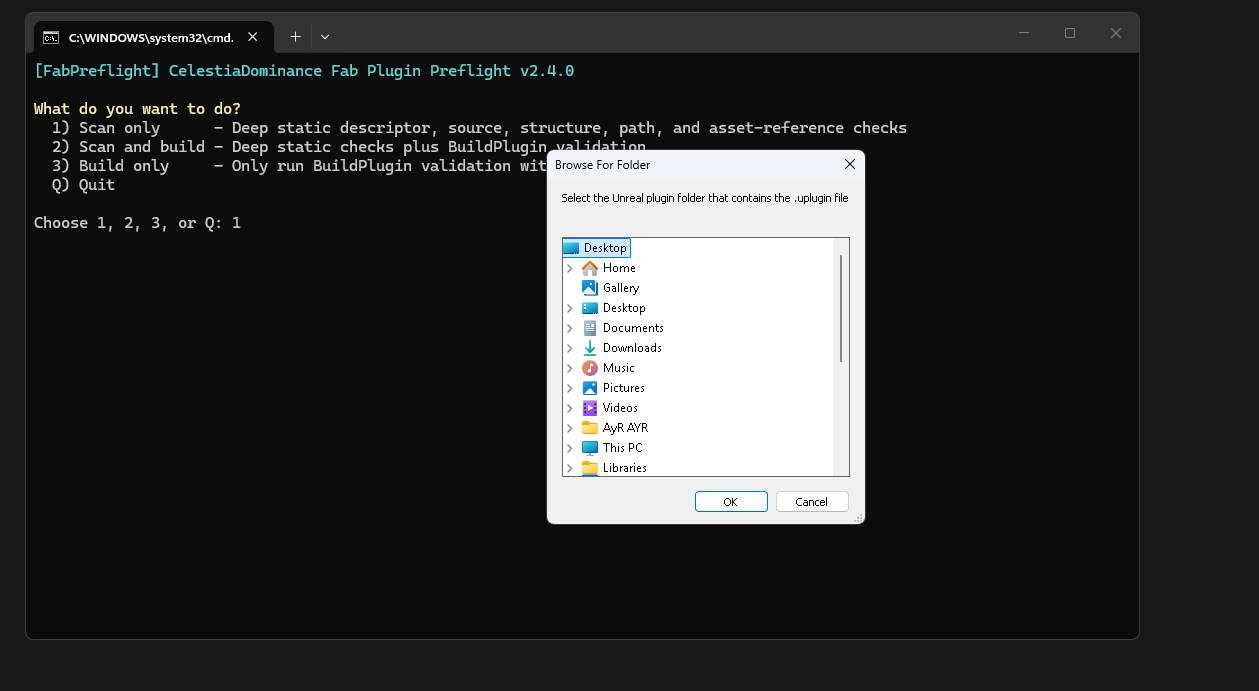The width and height of the screenshot is (1259, 691).
Task: Expand the This PC node chevron
Action: (570, 448)
